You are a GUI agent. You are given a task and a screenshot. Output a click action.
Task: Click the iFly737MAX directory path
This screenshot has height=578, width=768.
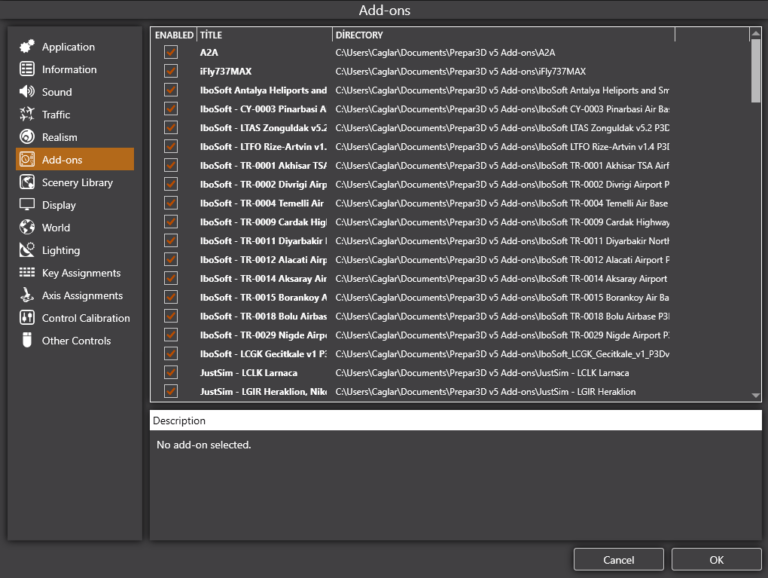(460, 72)
